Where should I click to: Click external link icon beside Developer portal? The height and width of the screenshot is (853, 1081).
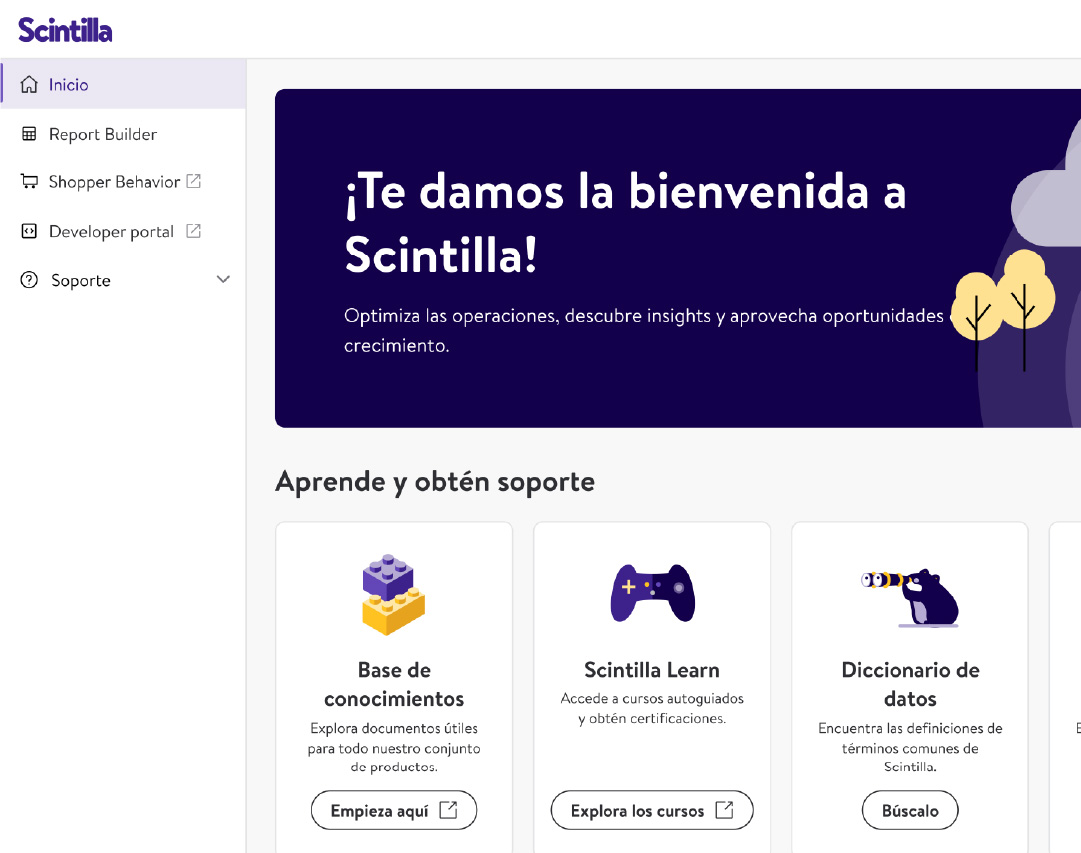click(x=194, y=231)
